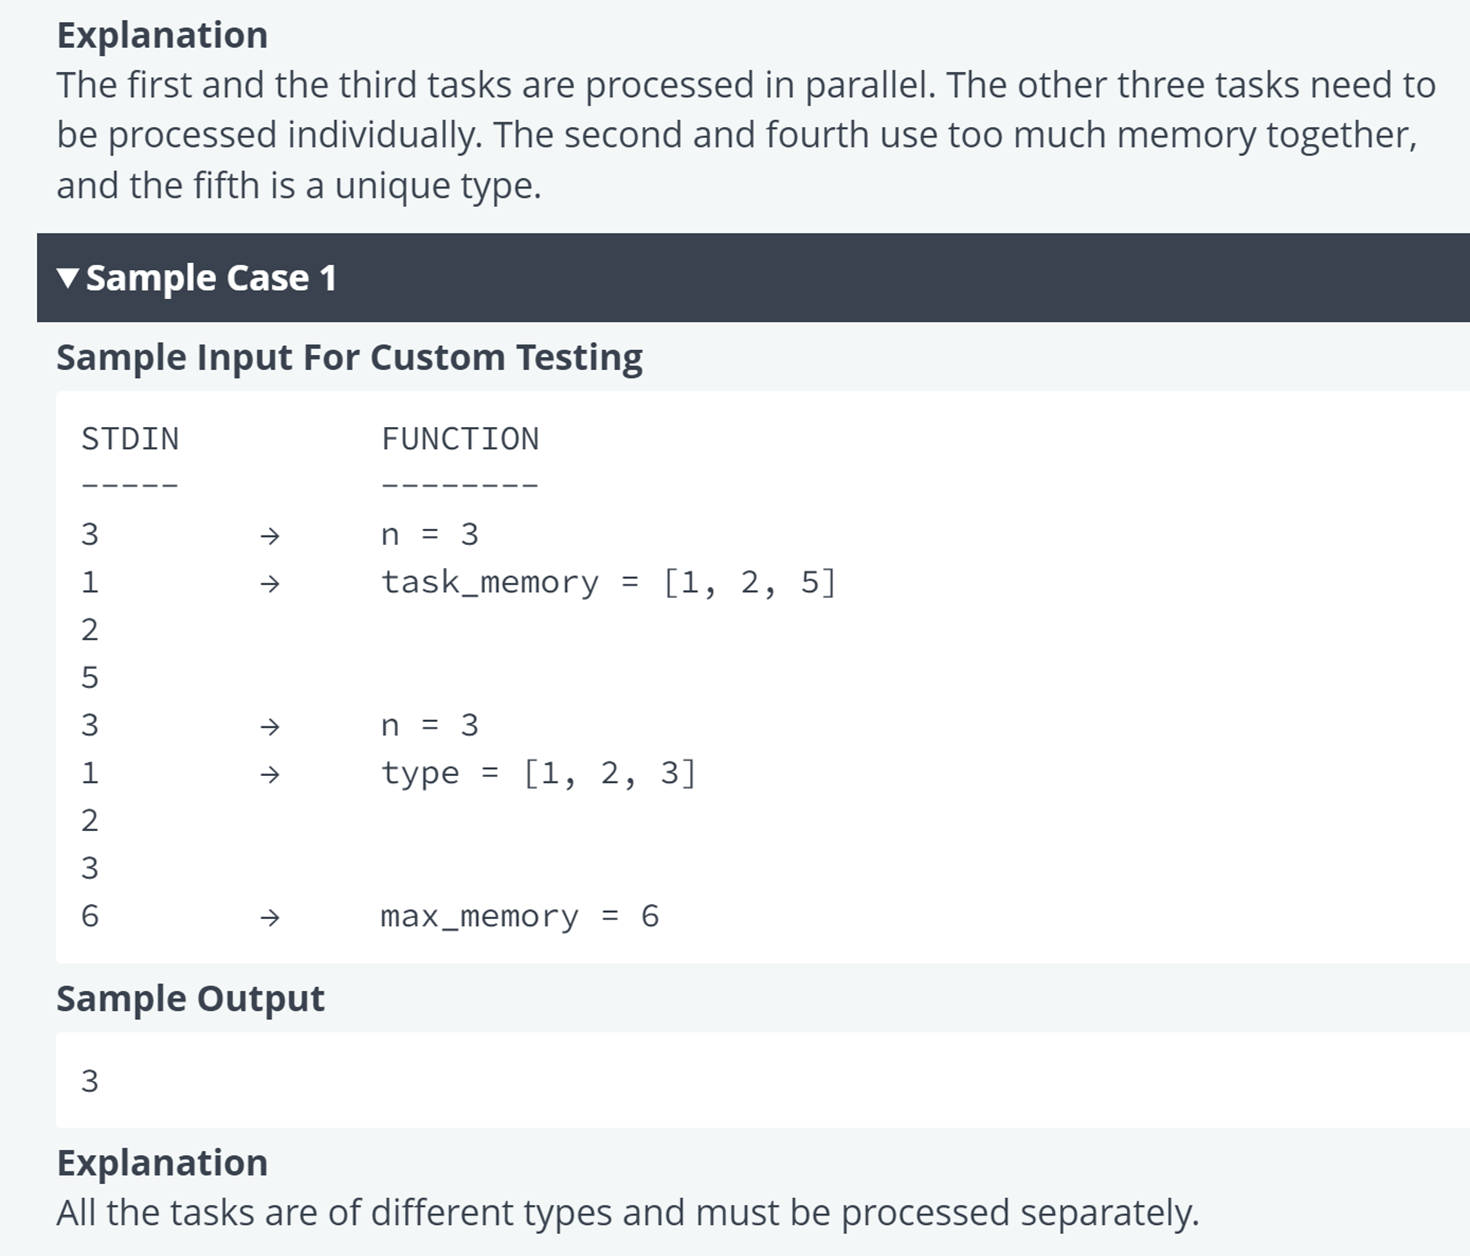
Task: Click the arrow beside the type line
Action: 269,774
